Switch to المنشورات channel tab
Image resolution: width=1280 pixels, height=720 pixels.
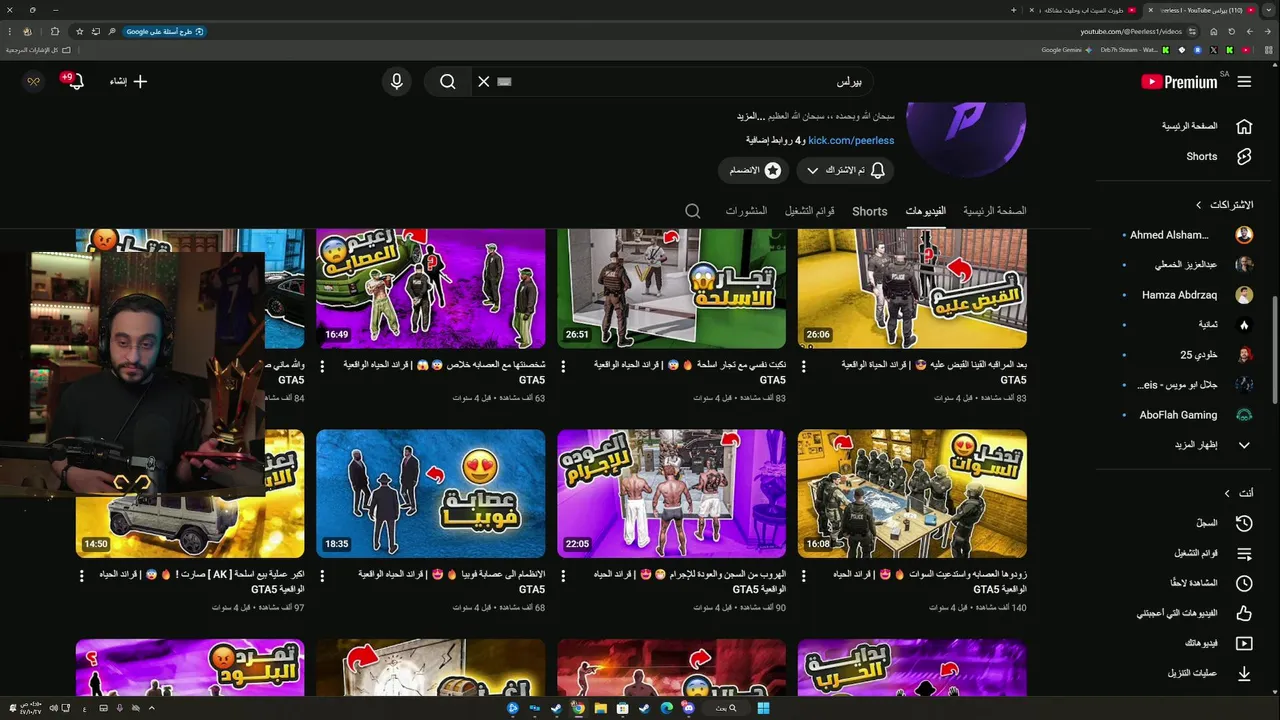tap(746, 211)
